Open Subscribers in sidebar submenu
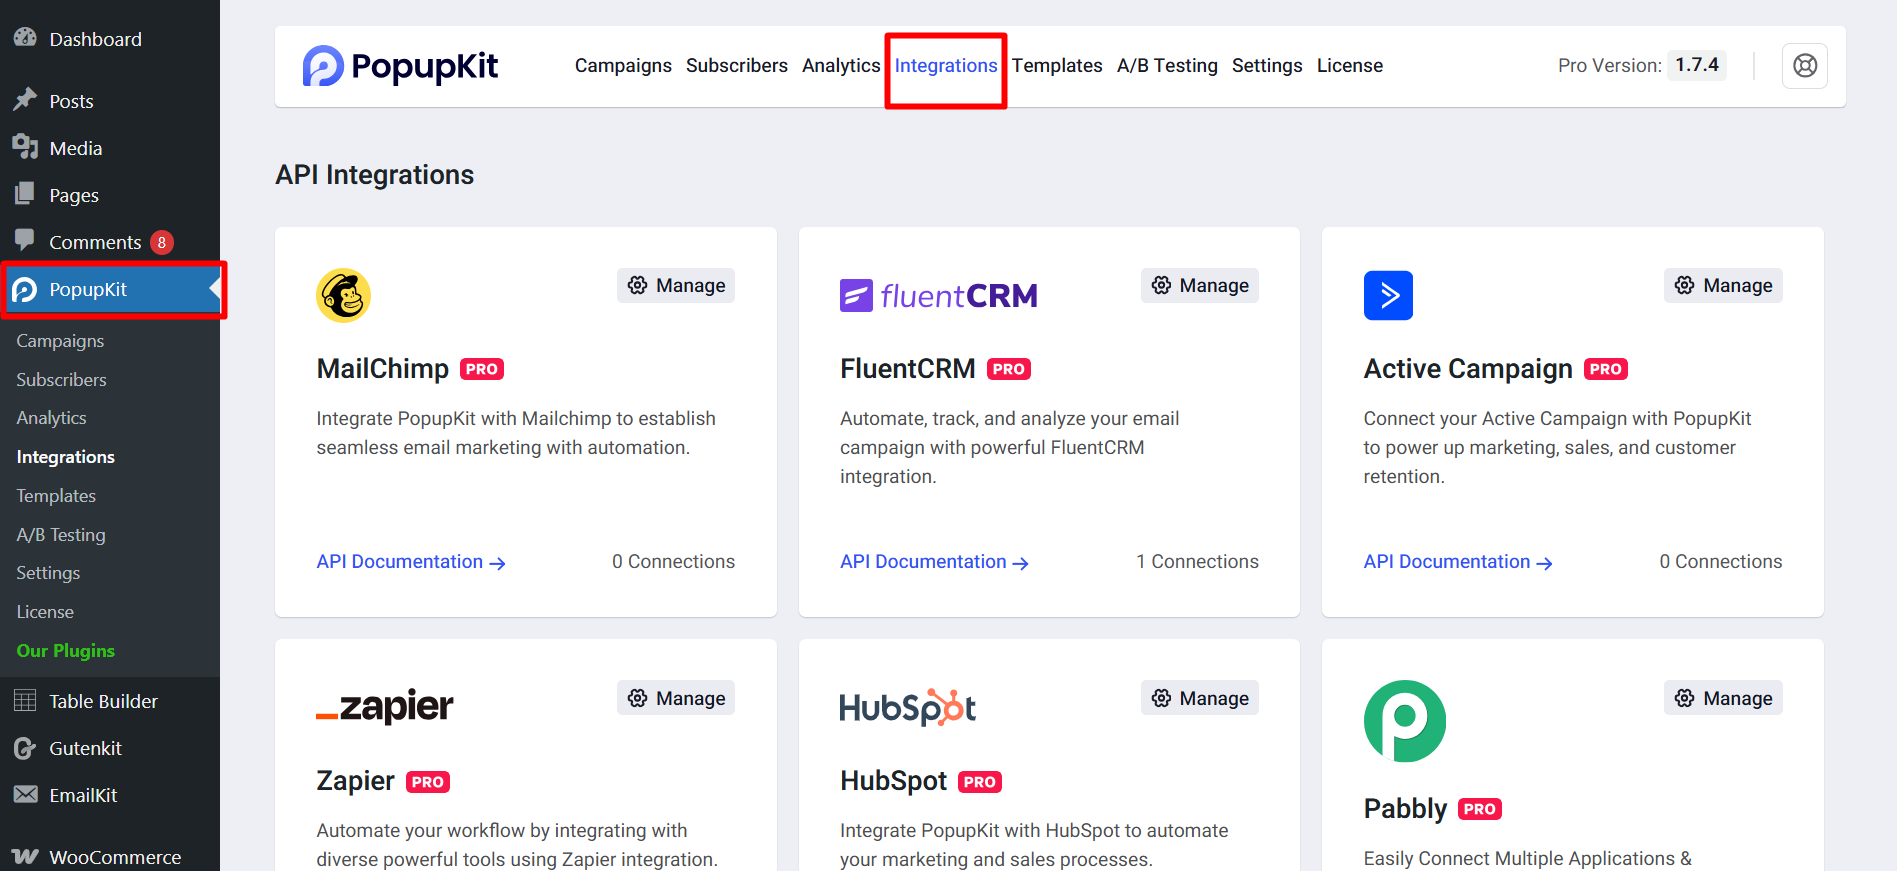The image size is (1897, 871). [x=61, y=380]
